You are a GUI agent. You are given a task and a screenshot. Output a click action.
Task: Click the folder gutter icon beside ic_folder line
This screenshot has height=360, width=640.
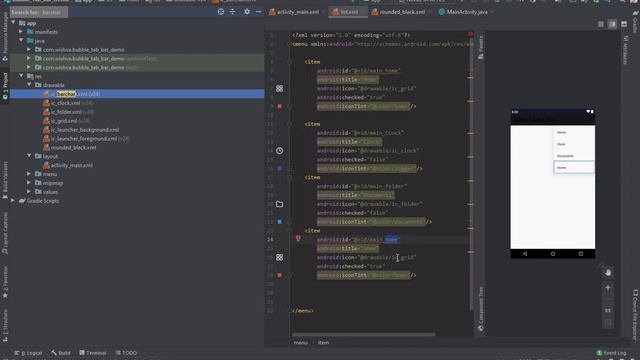(x=280, y=204)
